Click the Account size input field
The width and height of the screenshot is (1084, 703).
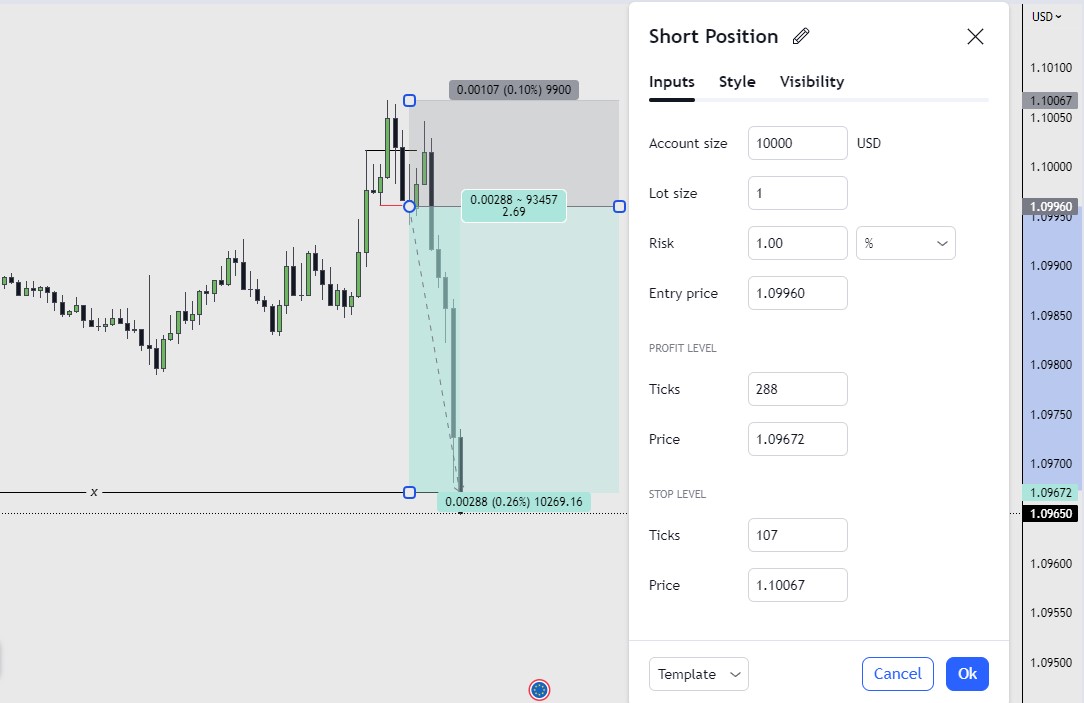click(797, 143)
